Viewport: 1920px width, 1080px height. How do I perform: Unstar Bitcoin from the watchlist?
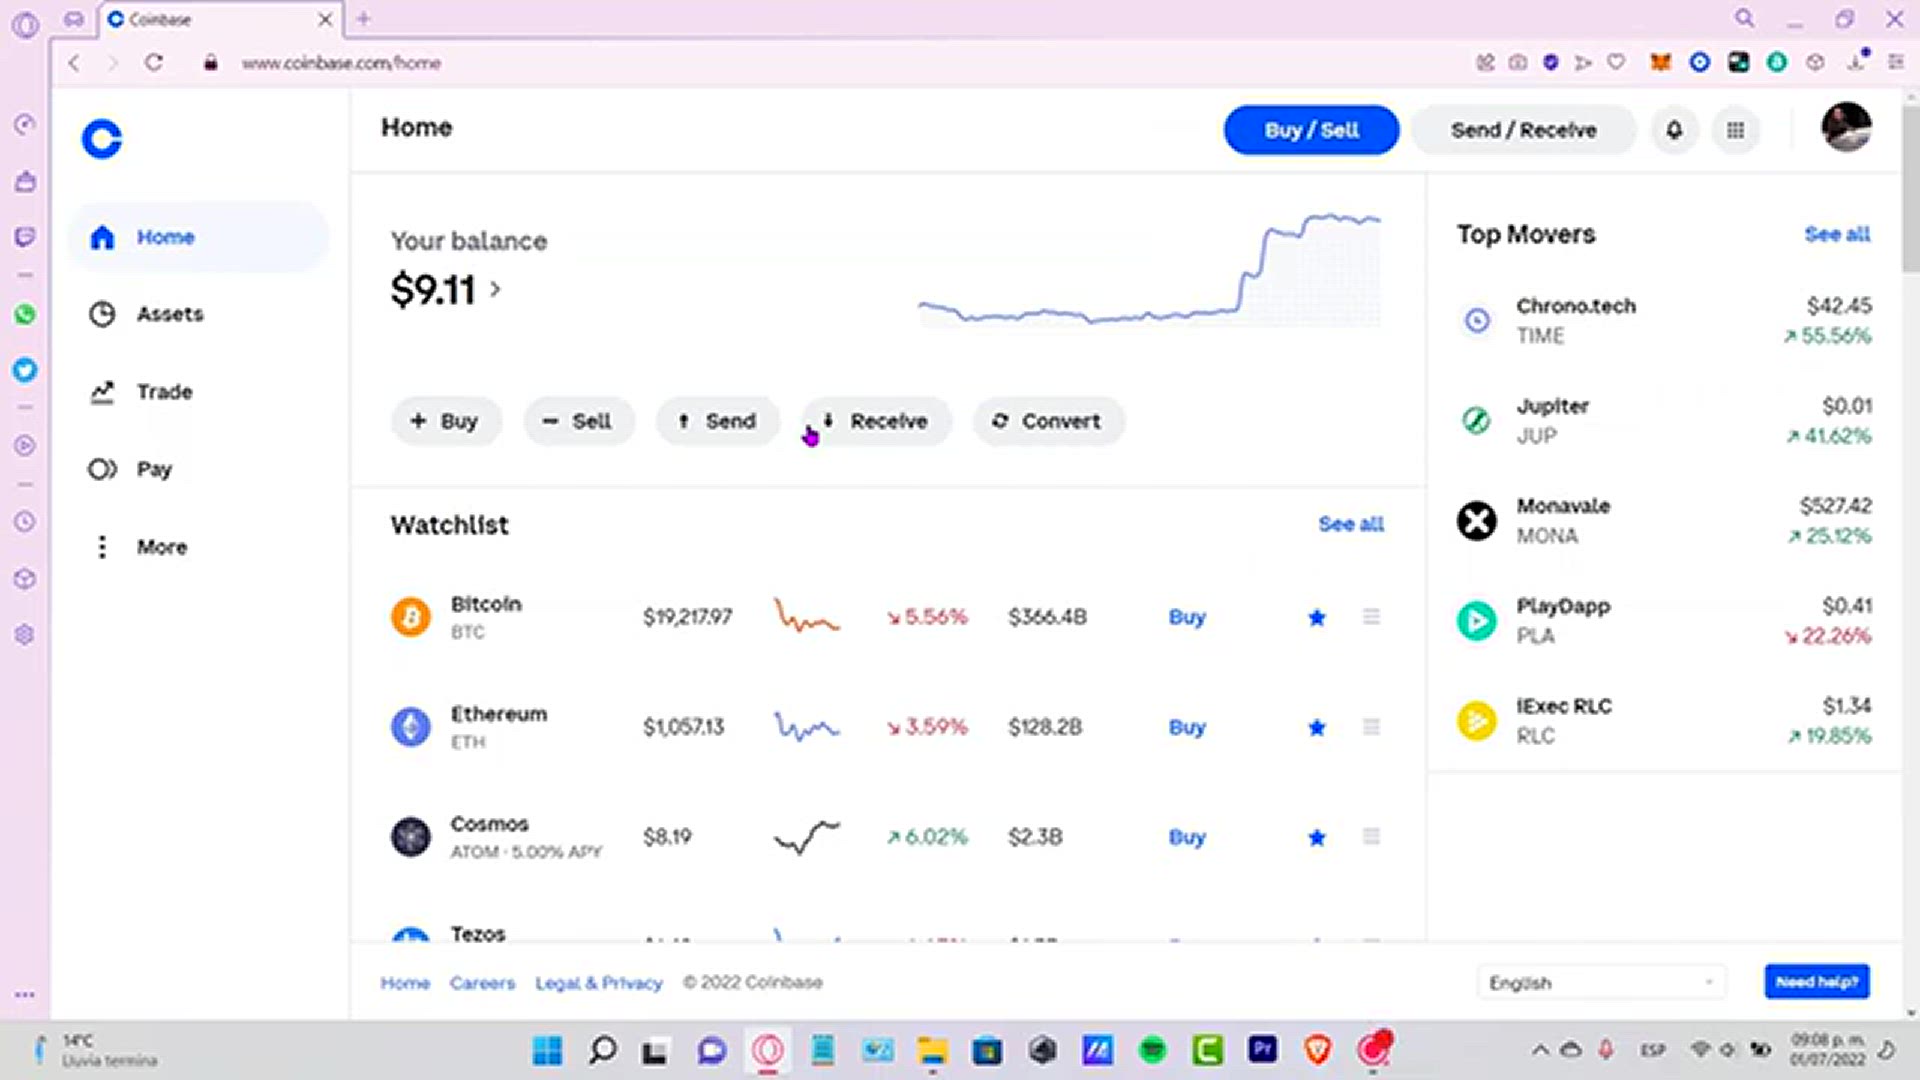point(1317,618)
